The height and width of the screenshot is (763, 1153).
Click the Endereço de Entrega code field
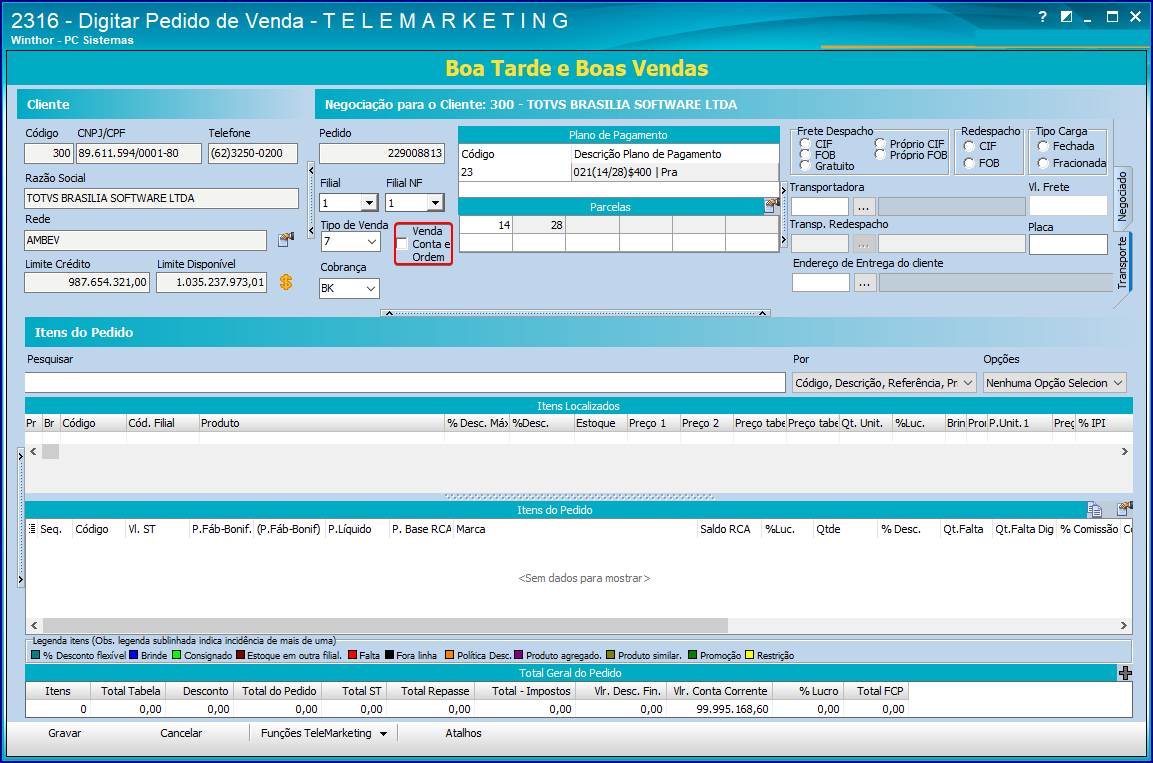[x=821, y=282]
